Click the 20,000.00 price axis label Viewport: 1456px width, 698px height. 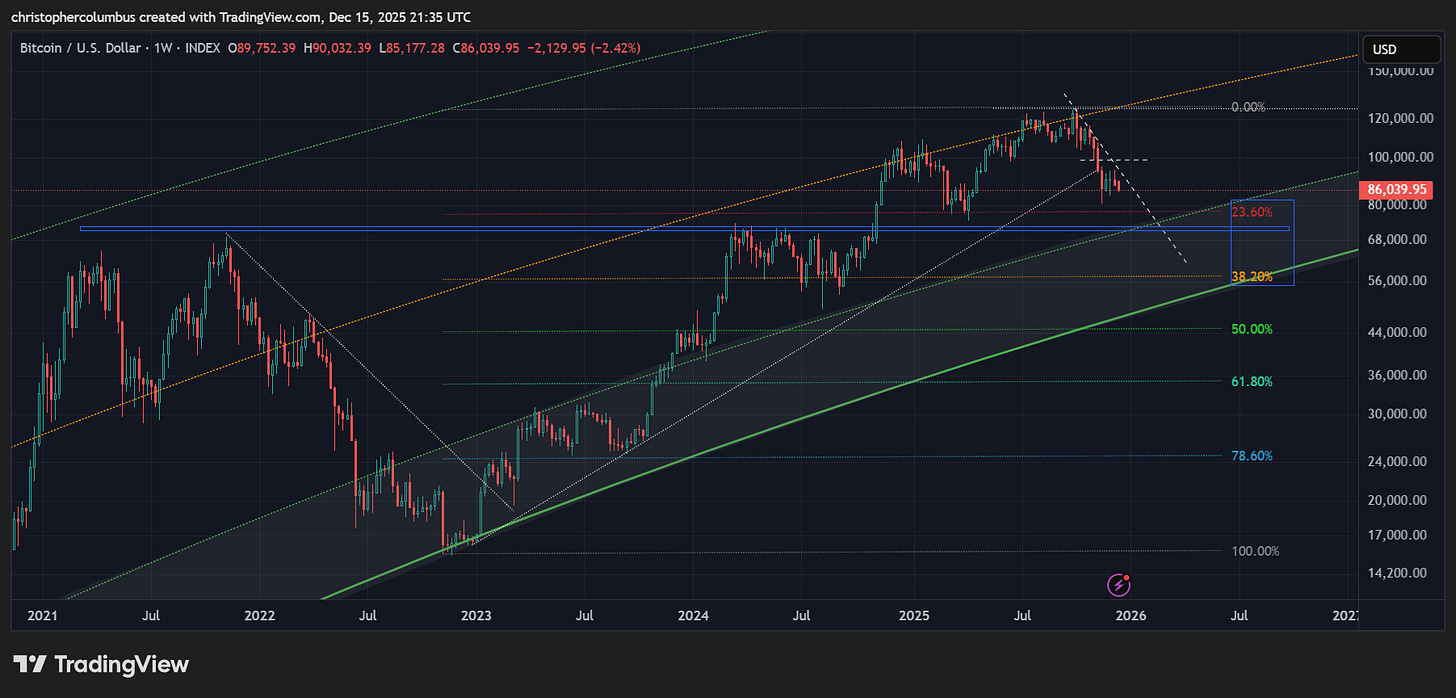(x=1400, y=500)
